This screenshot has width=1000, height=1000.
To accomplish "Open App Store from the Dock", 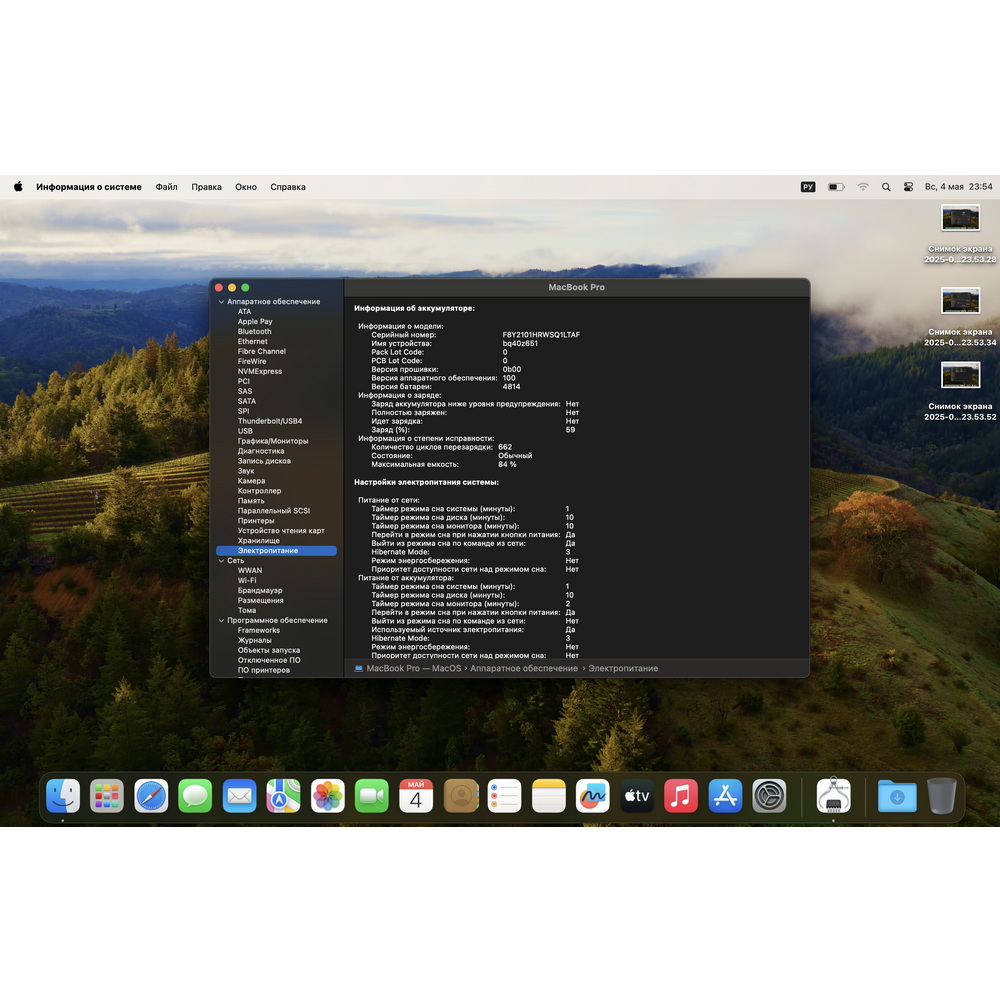I will coord(725,796).
